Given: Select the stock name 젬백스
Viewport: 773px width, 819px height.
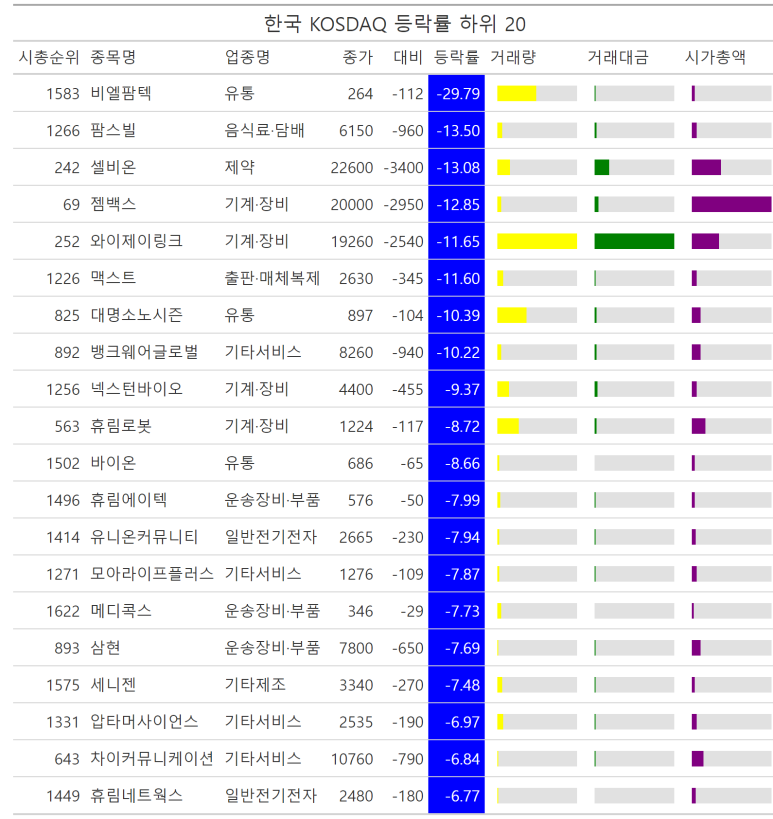Looking at the screenshot, I should [113, 204].
